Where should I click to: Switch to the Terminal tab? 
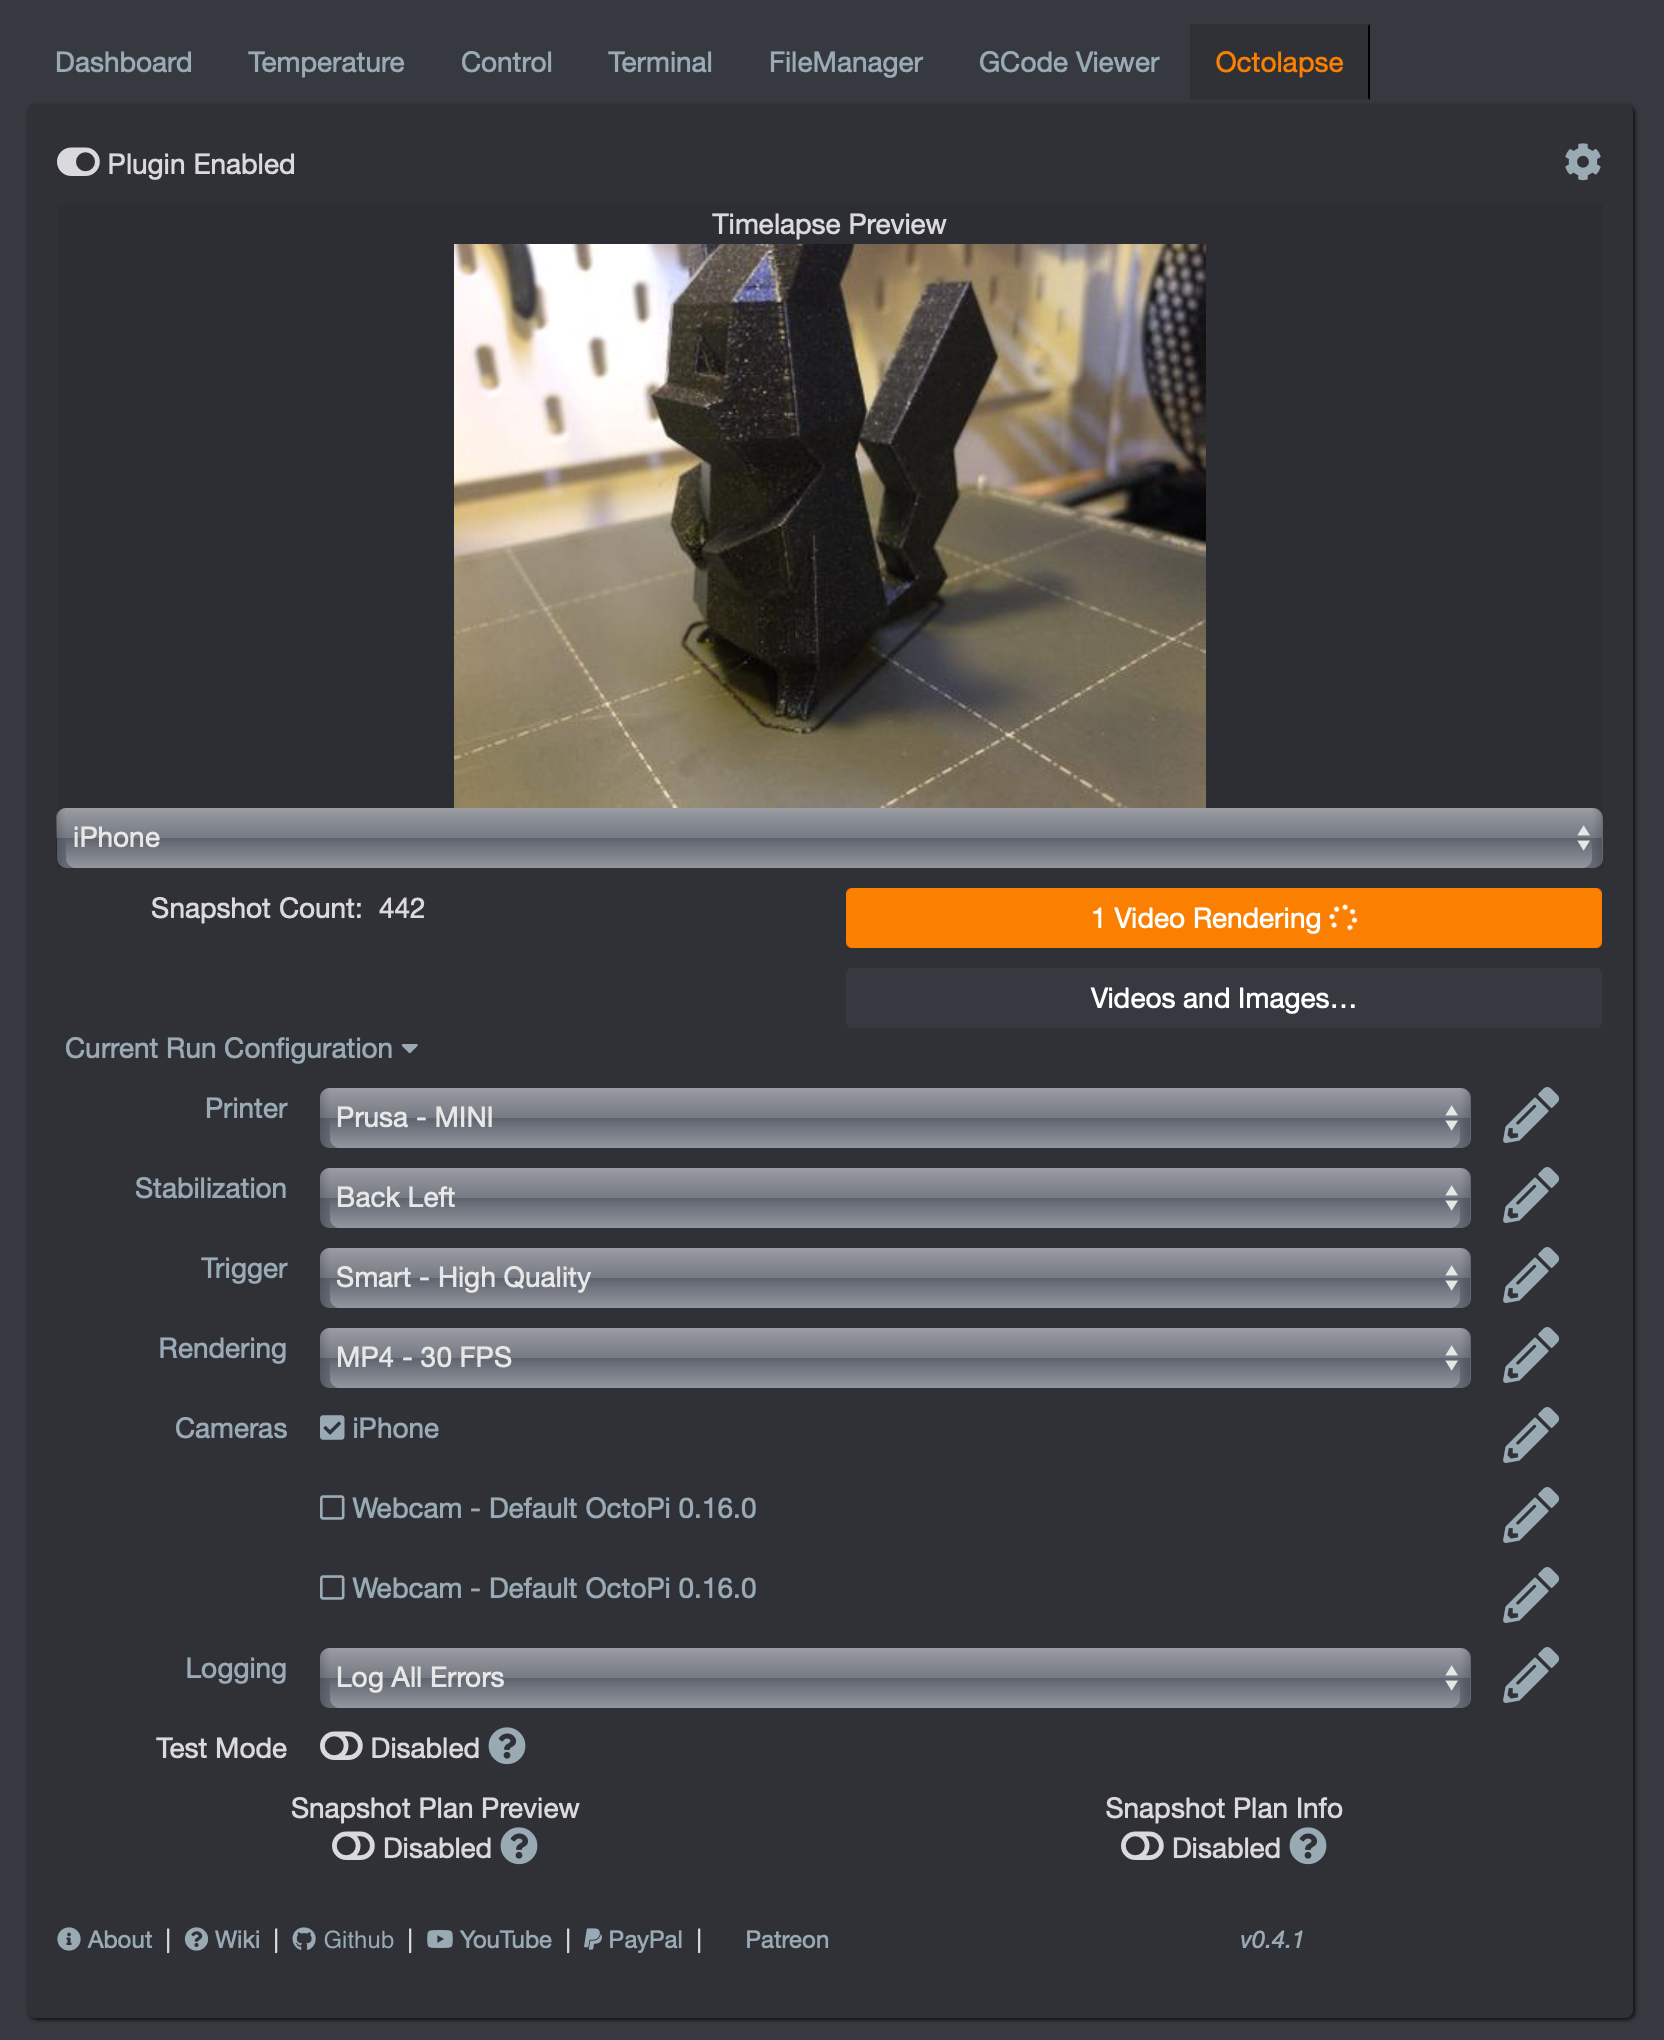[659, 62]
